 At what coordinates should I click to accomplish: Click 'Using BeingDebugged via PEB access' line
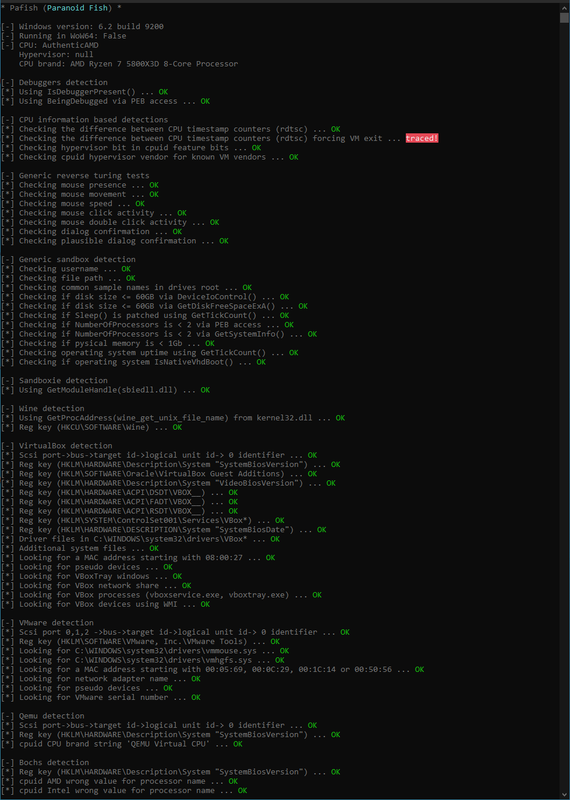106,101
